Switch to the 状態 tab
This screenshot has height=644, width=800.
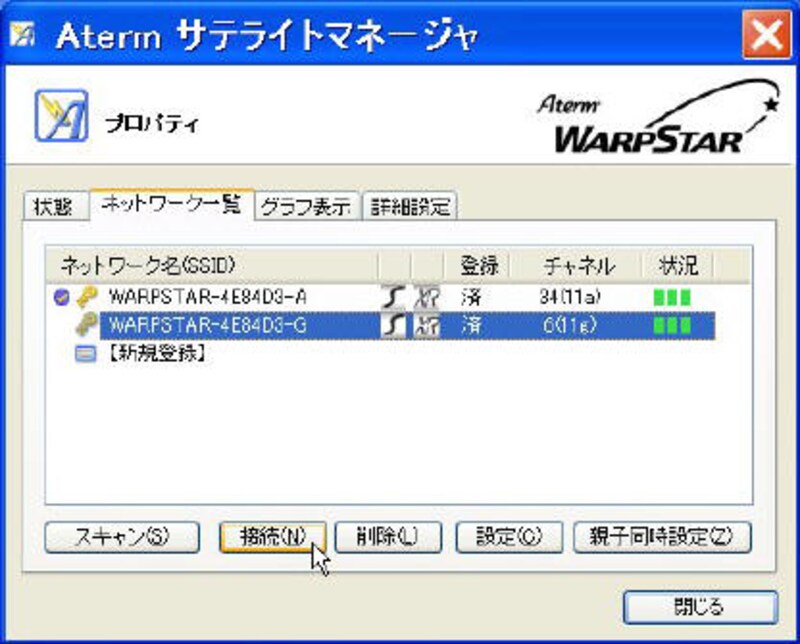tap(54, 207)
